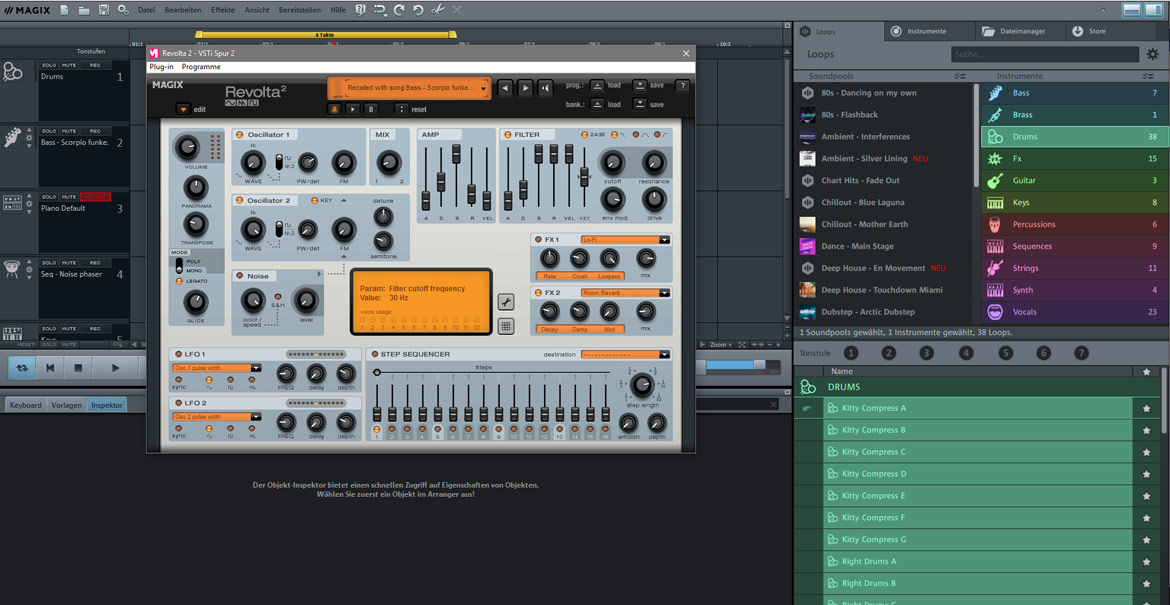This screenshot has width=1170, height=605.
Task: Open the FX 2 Room Reverb dropdown
Action: (664, 293)
